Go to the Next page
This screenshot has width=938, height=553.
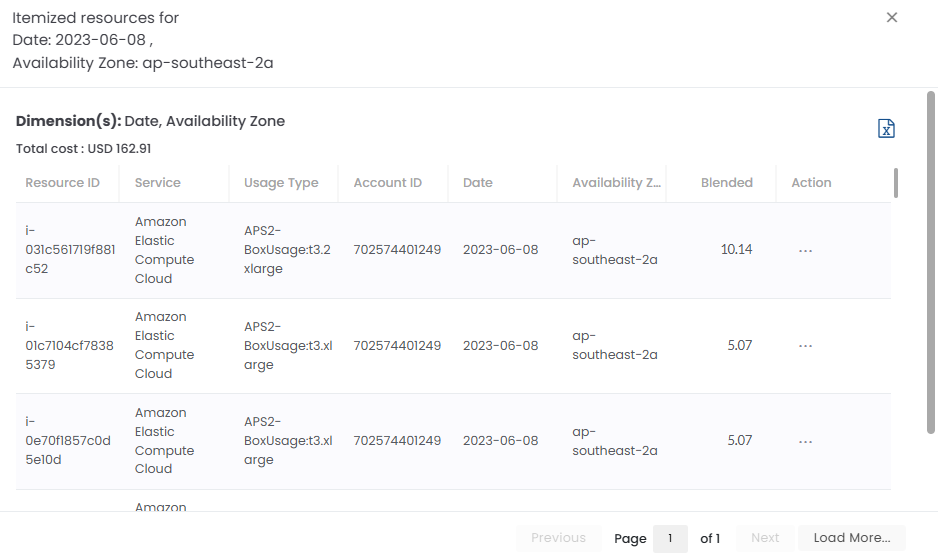coord(765,538)
